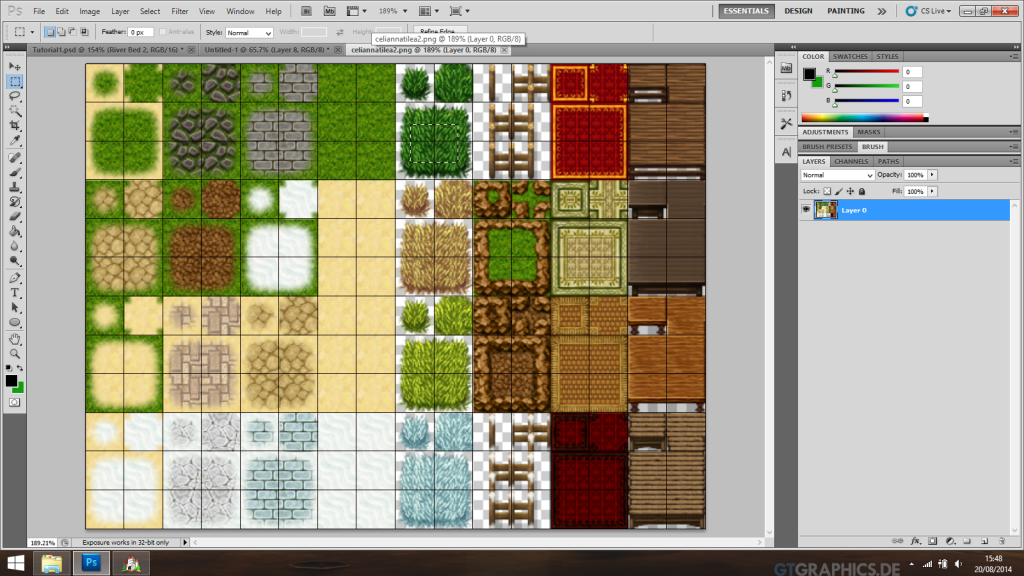The width and height of the screenshot is (1024, 576).
Task: Select the Type tool
Action: coord(14,293)
